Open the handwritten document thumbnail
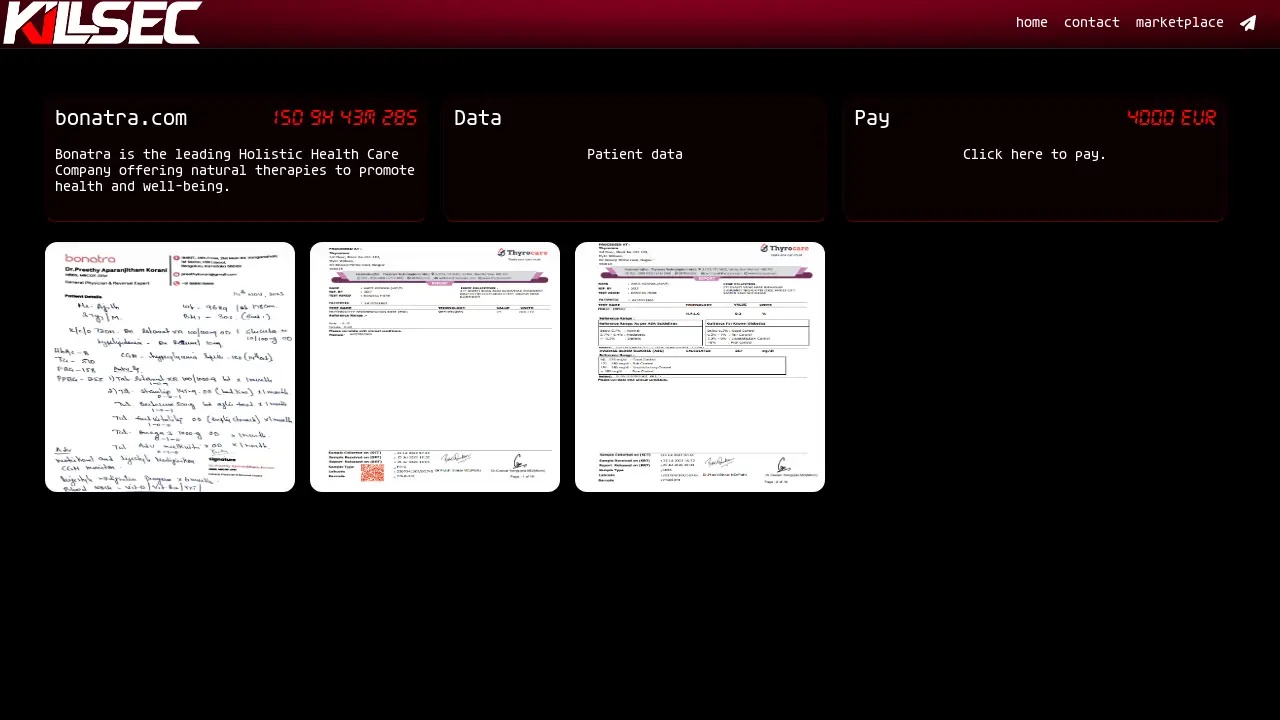This screenshot has width=1280, height=720. pos(170,367)
